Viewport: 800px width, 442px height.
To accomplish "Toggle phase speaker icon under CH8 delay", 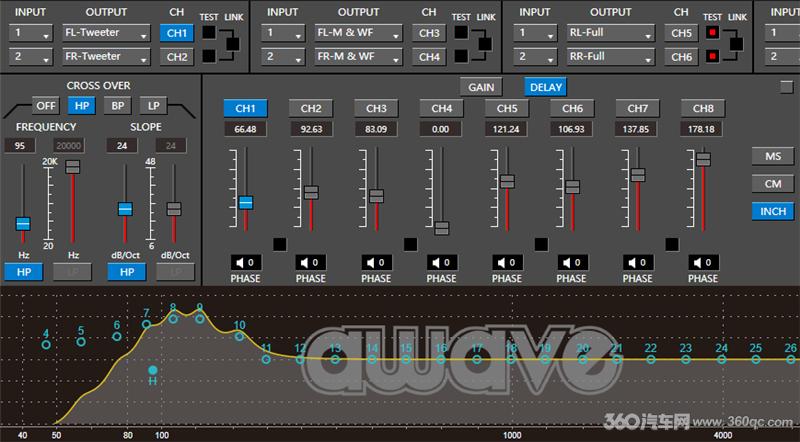I will [703, 262].
